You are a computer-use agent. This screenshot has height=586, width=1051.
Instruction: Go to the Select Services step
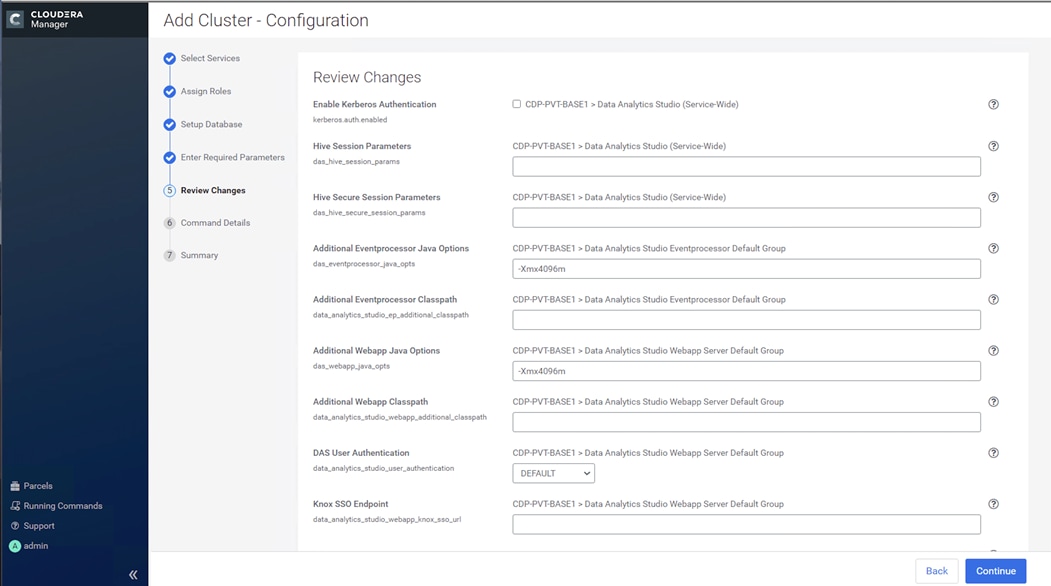click(210, 58)
